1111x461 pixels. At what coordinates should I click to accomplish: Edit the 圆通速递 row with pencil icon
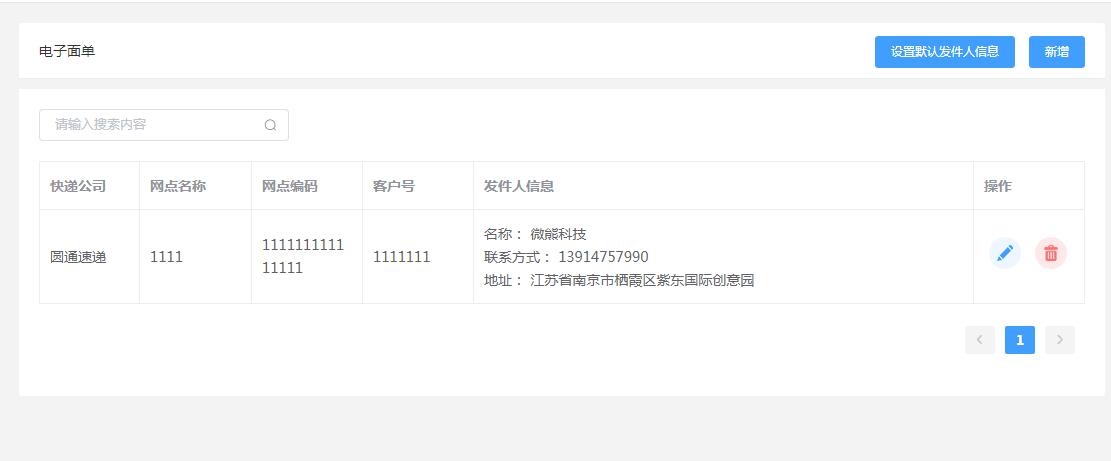1005,253
